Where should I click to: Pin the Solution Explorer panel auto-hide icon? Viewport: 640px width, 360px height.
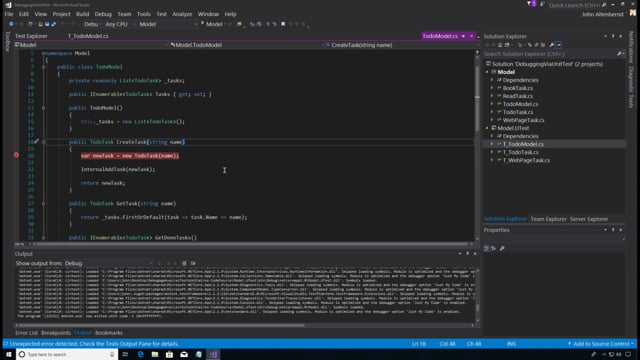click(613, 36)
